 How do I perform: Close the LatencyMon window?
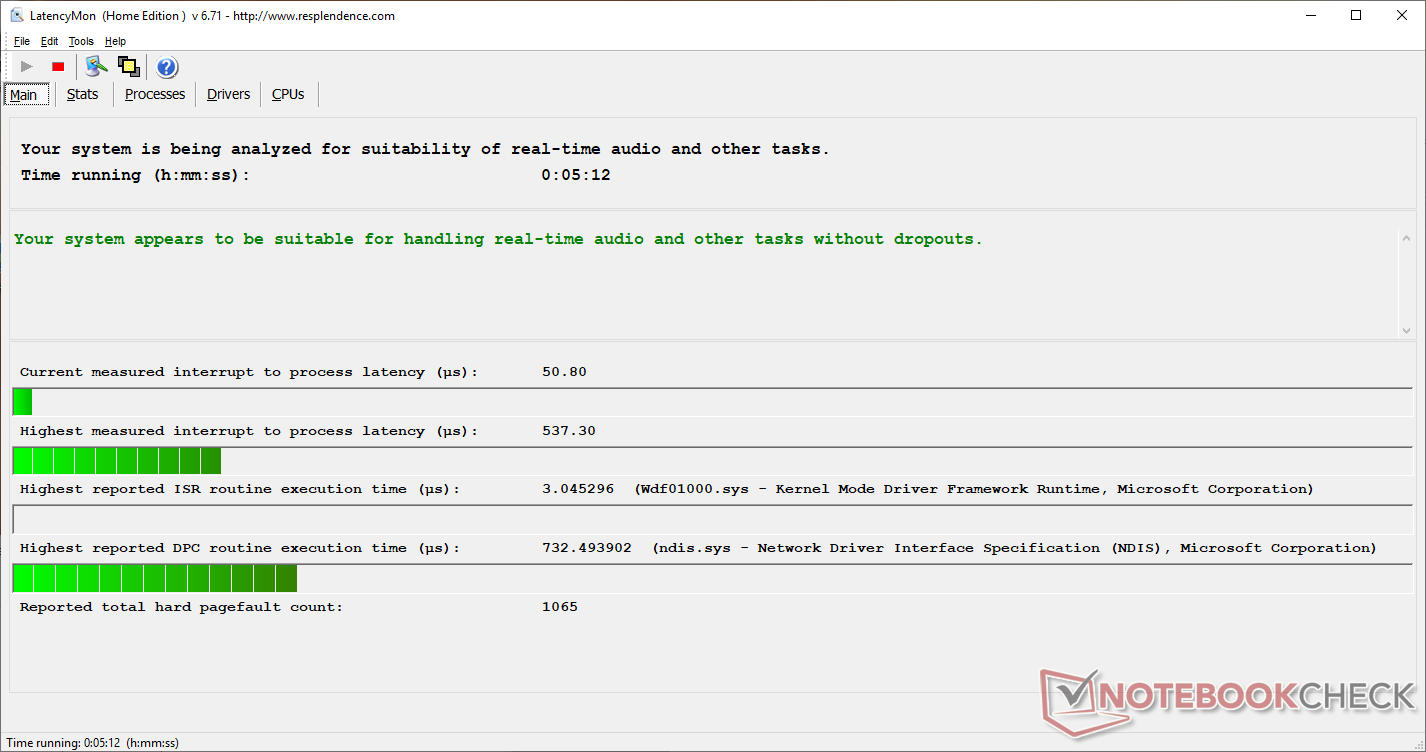[1402, 15]
